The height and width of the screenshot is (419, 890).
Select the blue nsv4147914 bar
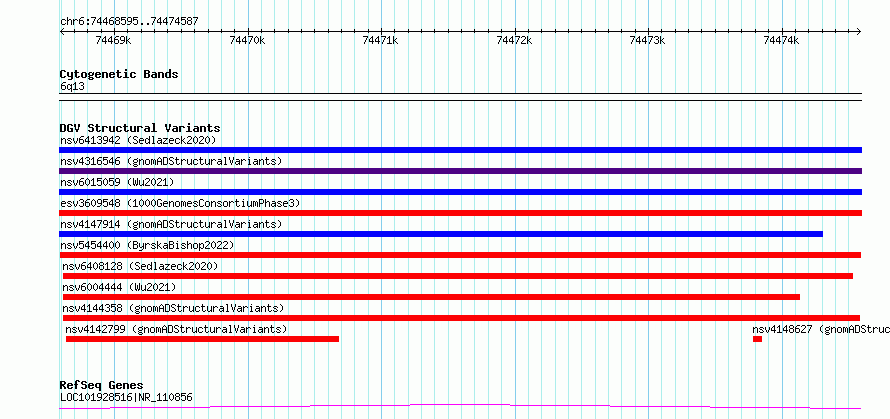(x=441, y=234)
